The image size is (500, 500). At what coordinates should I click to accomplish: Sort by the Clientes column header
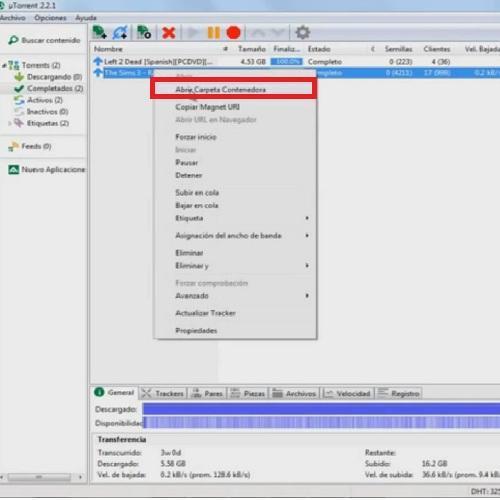(437, 49)
